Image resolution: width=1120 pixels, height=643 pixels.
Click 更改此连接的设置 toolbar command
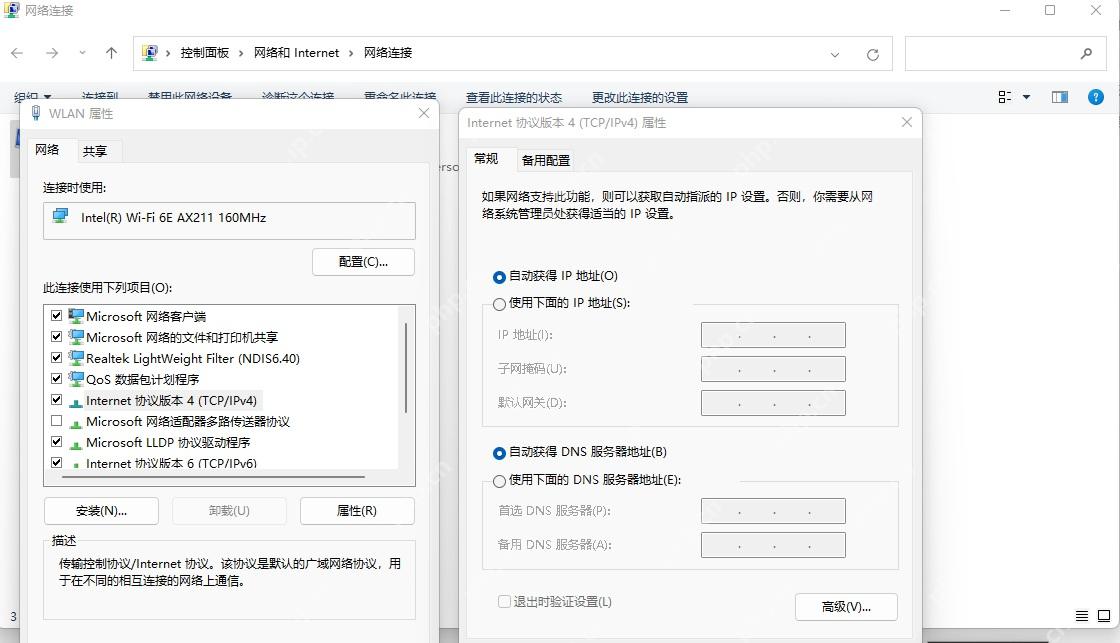pos(640,98)
